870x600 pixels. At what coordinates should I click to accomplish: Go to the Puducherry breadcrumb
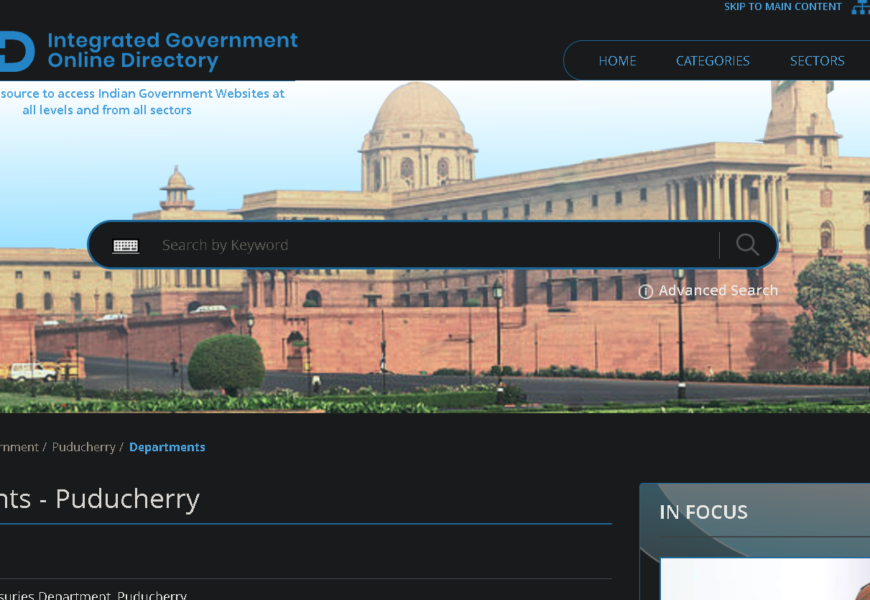point(83,447)
